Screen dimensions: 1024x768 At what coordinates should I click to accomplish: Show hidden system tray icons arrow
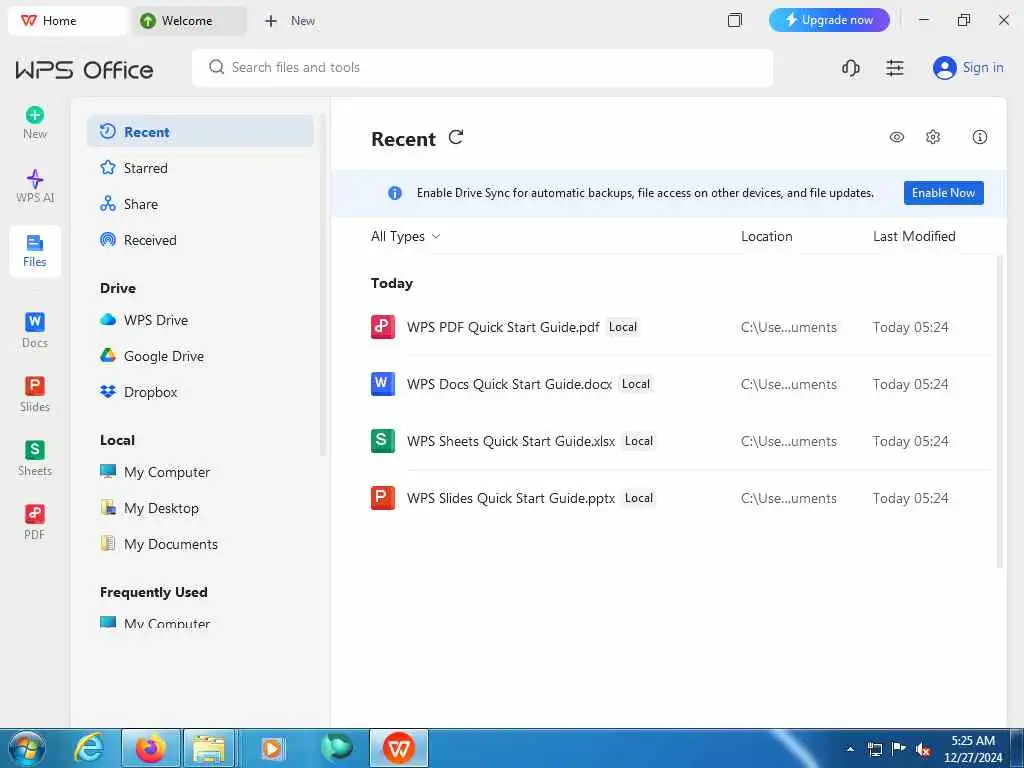tap(850, 749)
